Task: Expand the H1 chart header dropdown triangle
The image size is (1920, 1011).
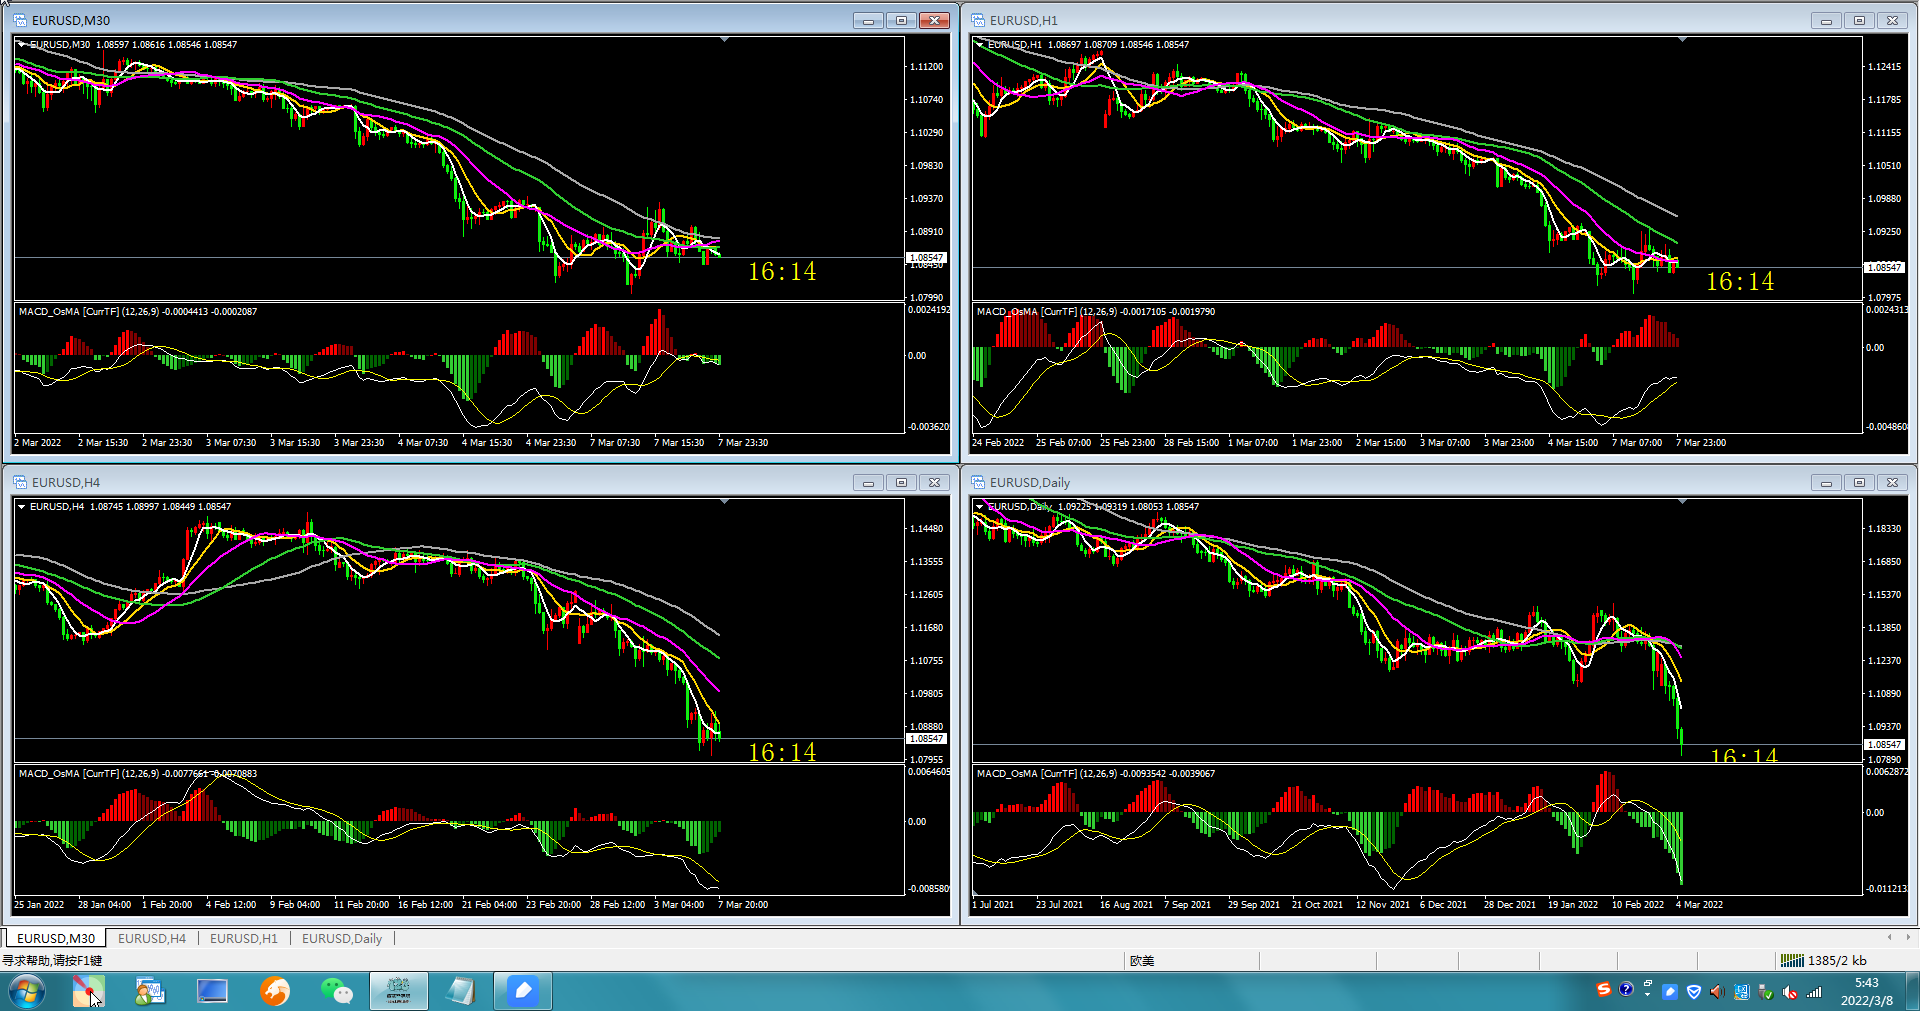Action: [x=979, y=44]
